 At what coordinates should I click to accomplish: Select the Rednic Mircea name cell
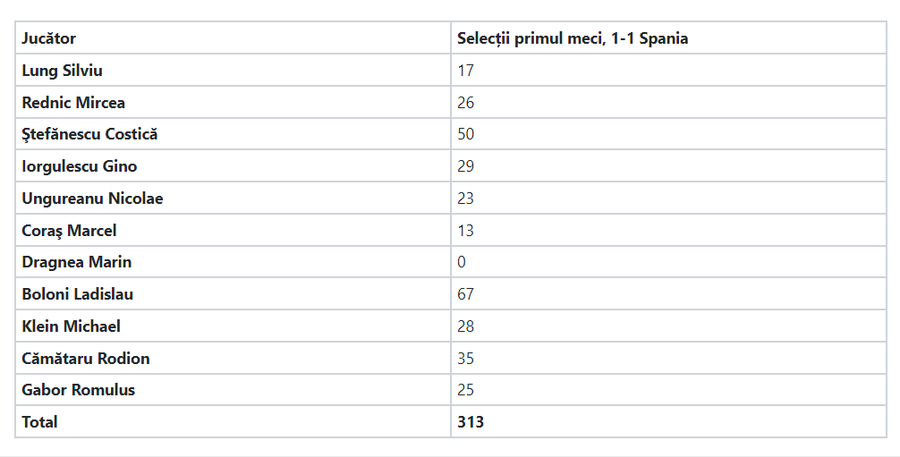pos(233,102)
